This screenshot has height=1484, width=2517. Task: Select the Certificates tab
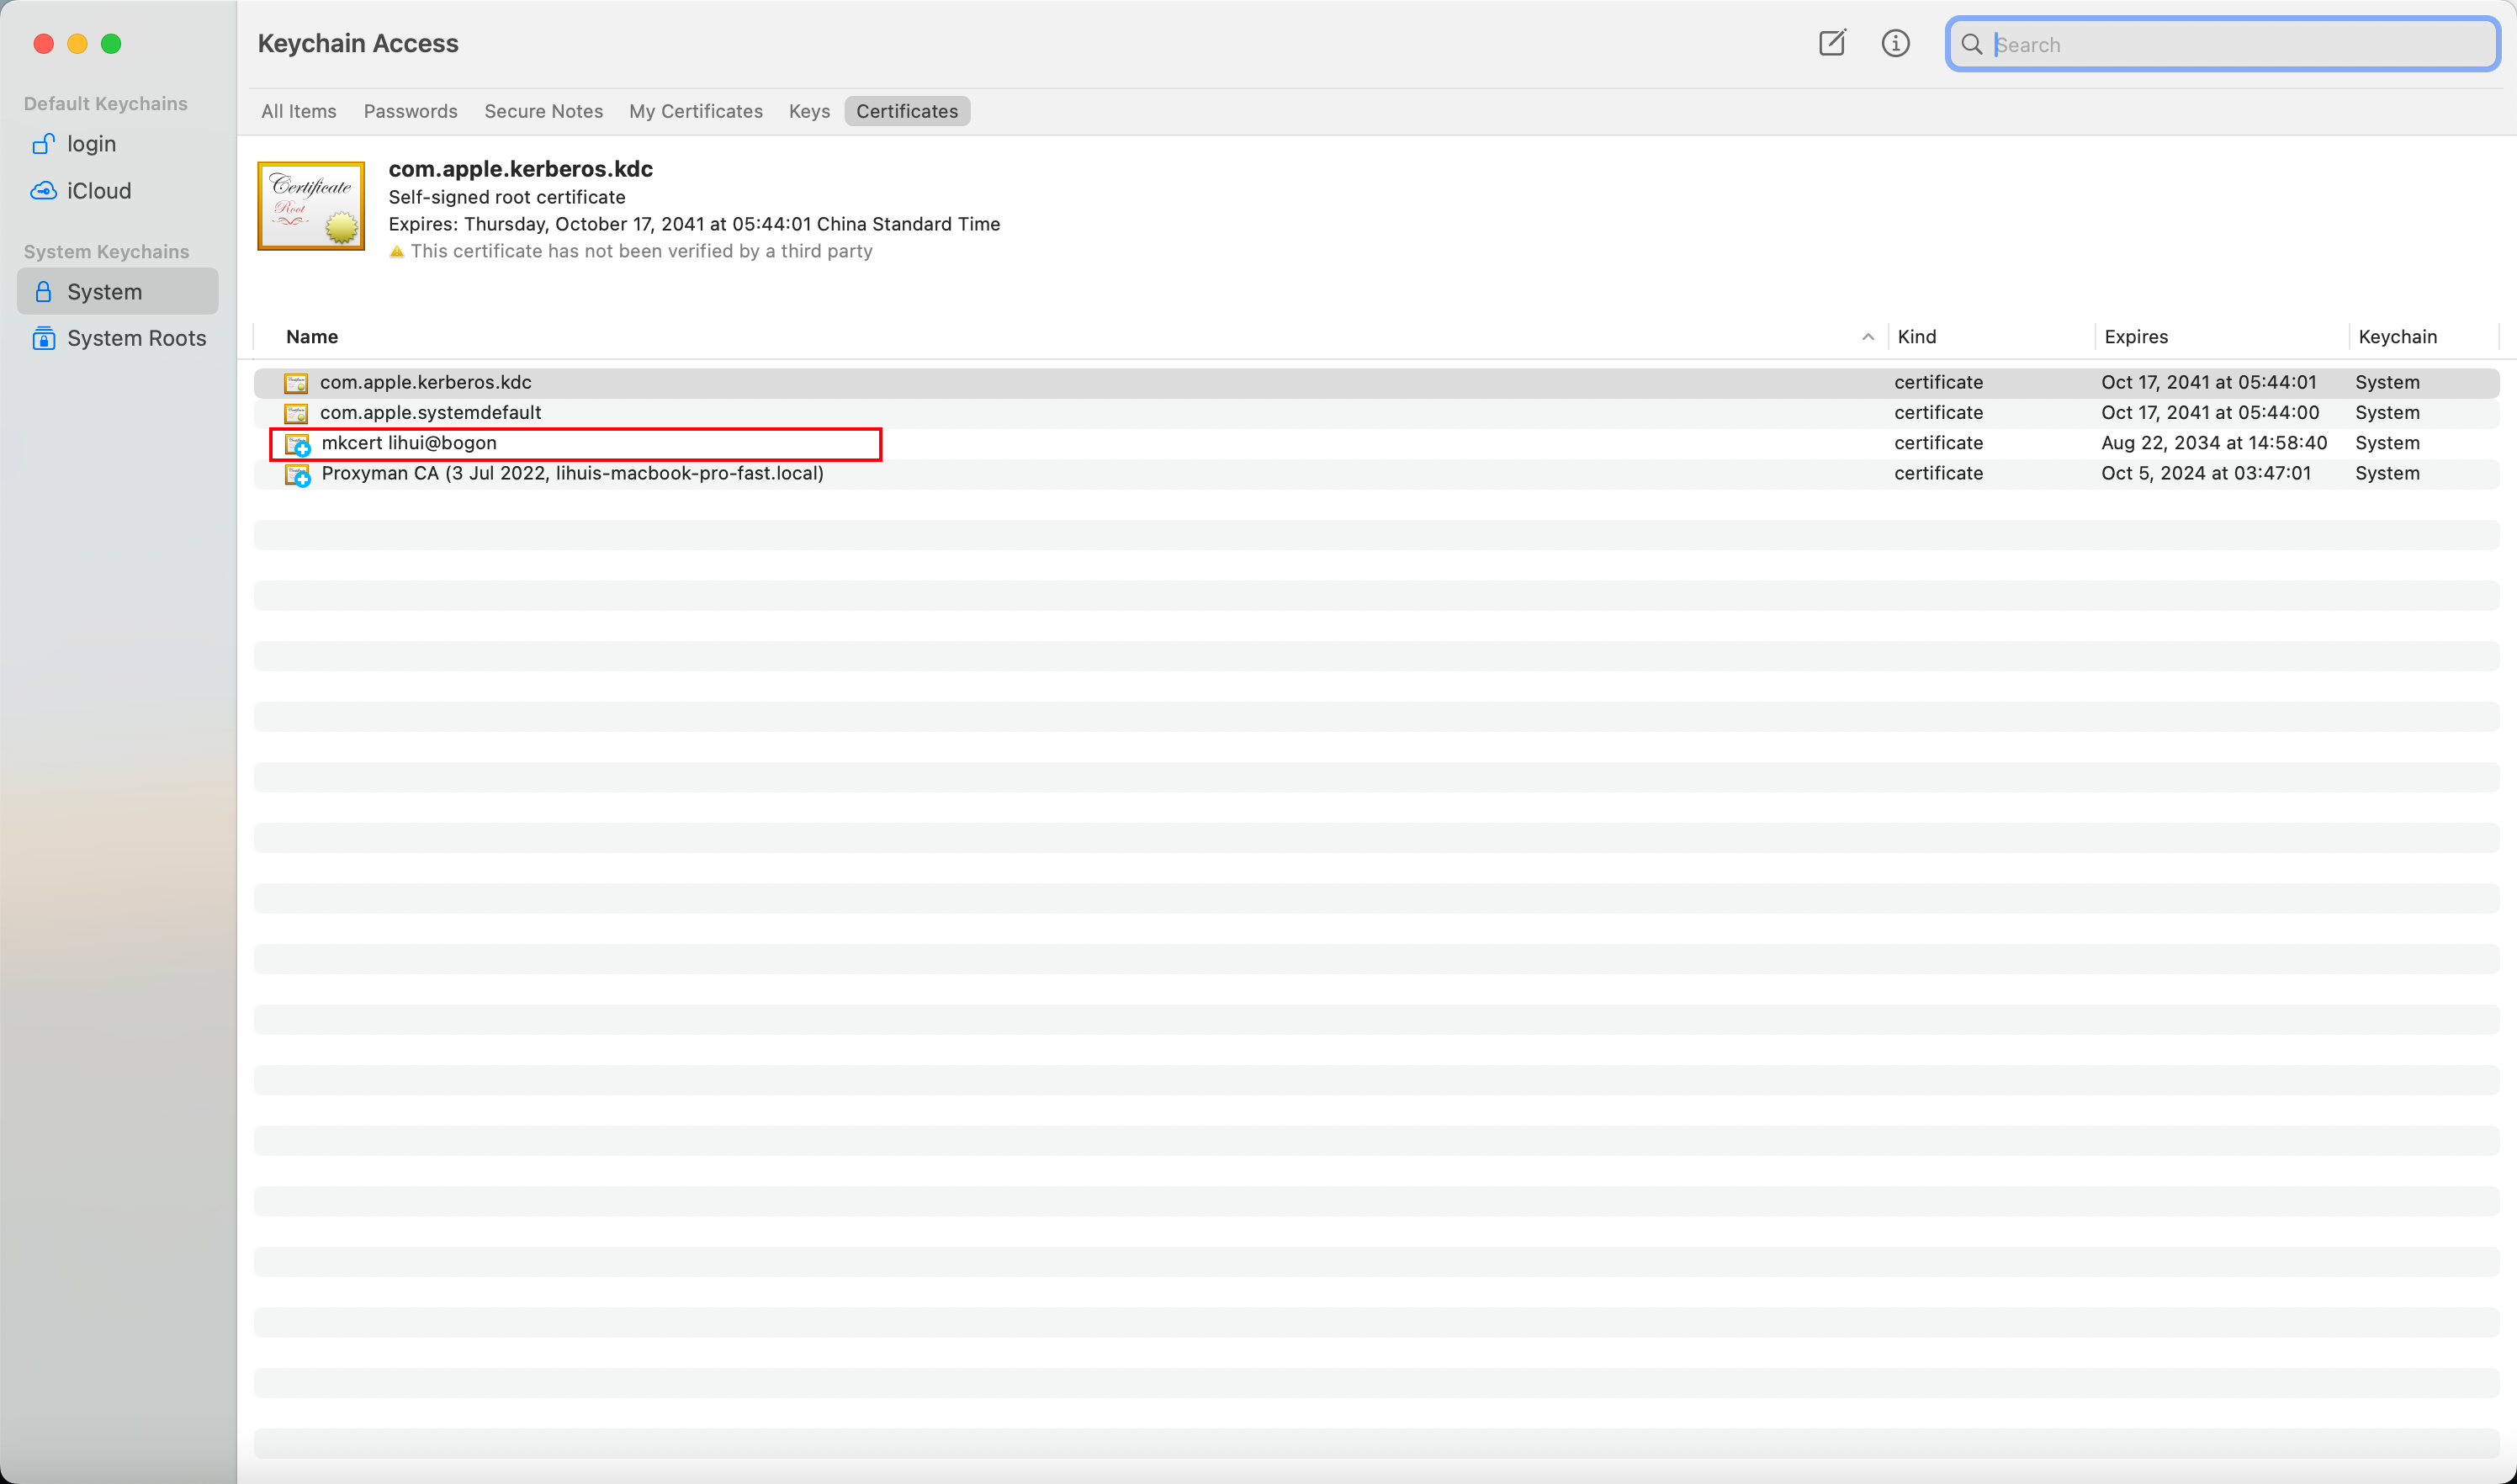(907, 111)
